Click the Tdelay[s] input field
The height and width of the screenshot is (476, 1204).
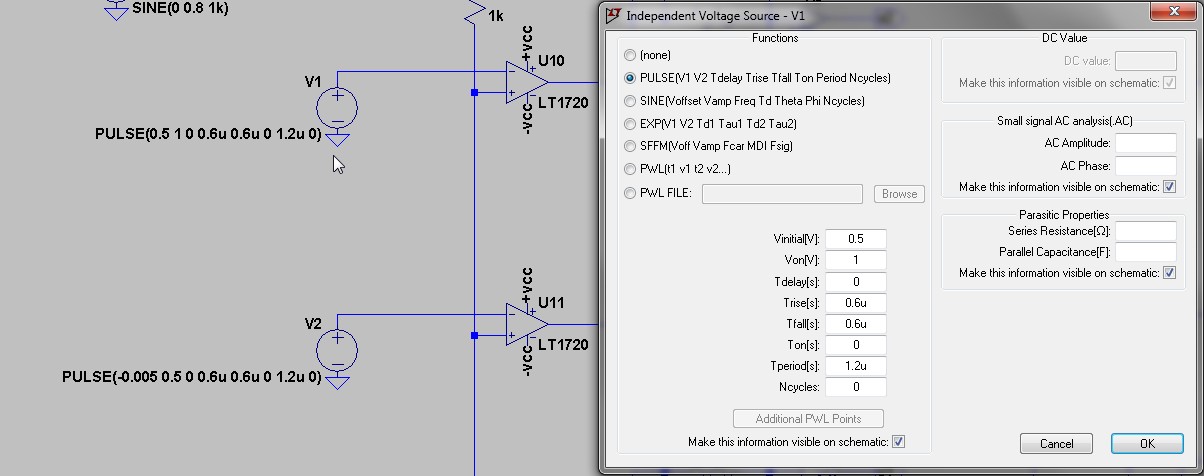click(856, 282)
